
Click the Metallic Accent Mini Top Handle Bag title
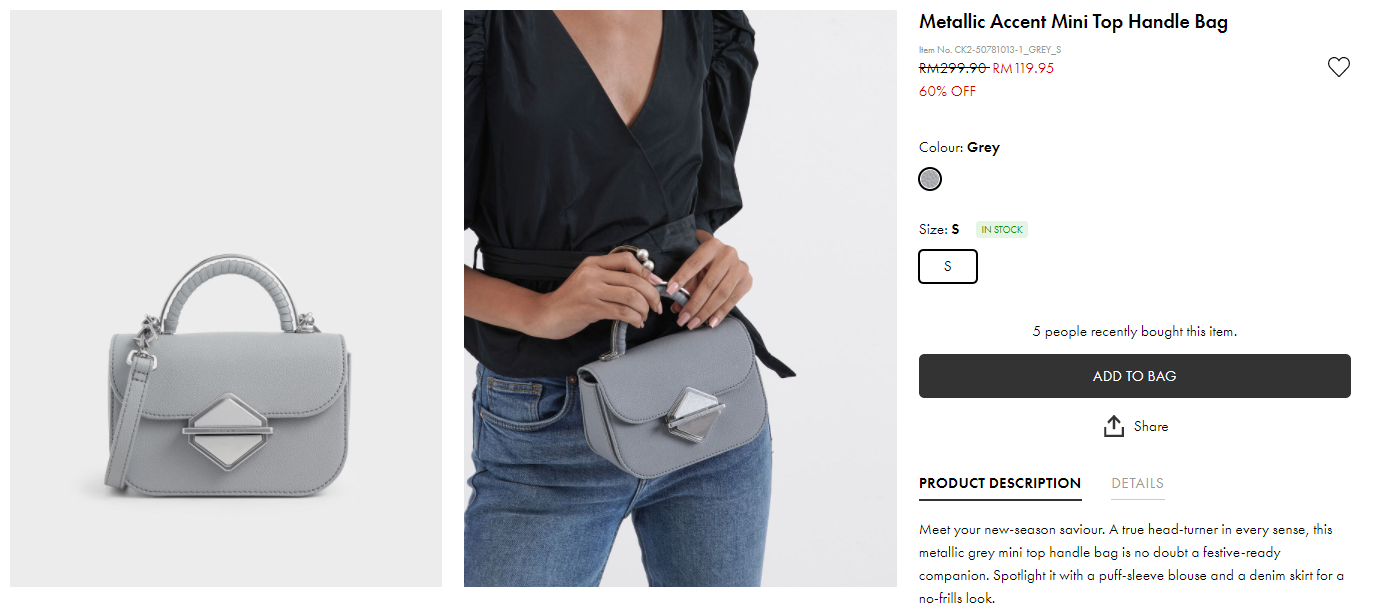1073,22
